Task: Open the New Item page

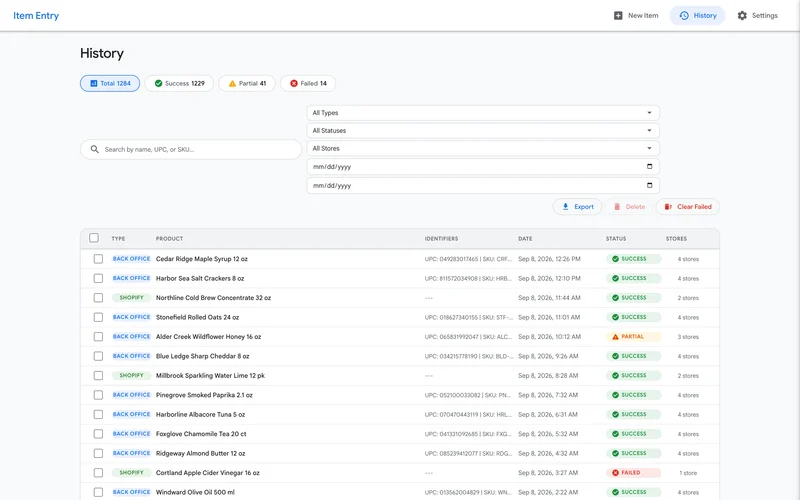Action: [x=636, y=16]
